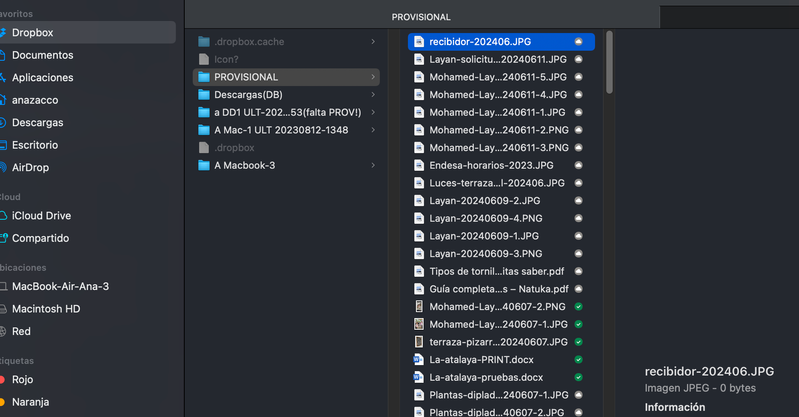Click the PDF icon of Tipos de tornil file
799x417 pixels.
click(x=420, y=271)
